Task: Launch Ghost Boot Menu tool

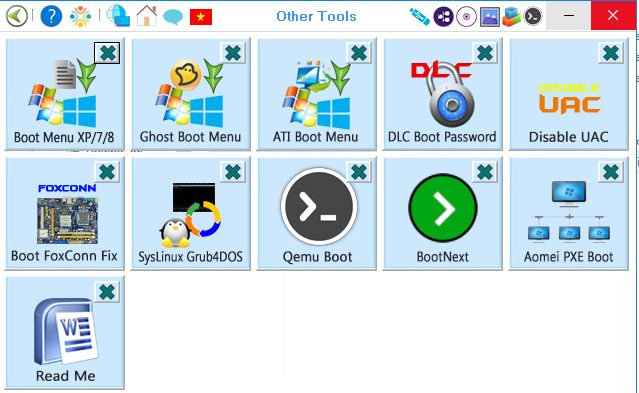Action: tap(191, 94)
